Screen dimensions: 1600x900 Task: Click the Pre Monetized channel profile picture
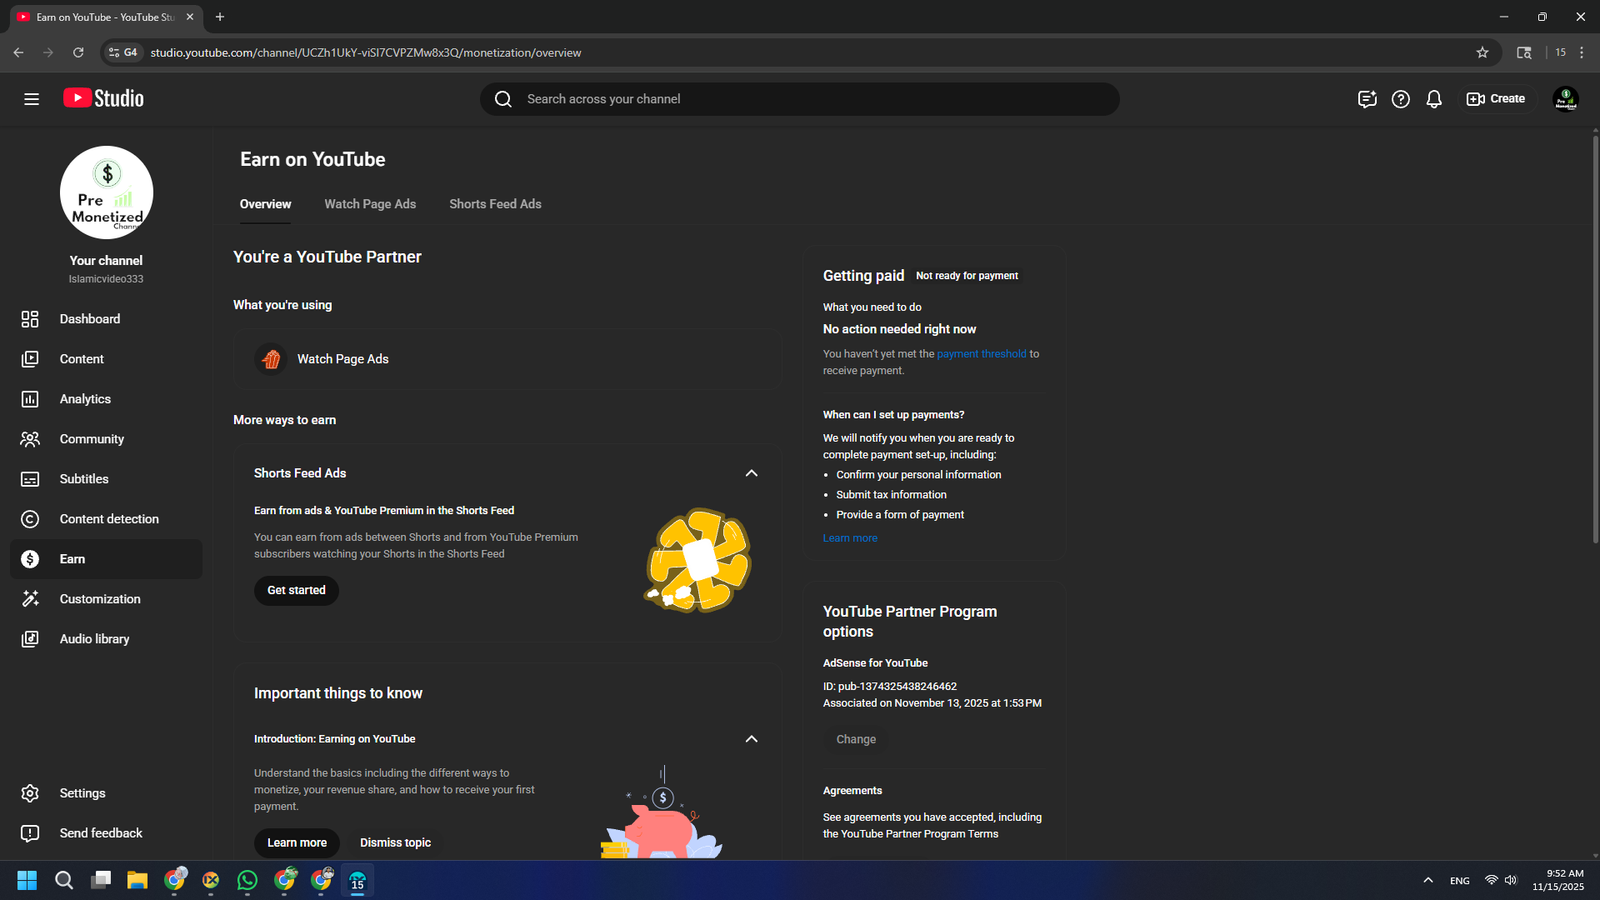point(106,193)
